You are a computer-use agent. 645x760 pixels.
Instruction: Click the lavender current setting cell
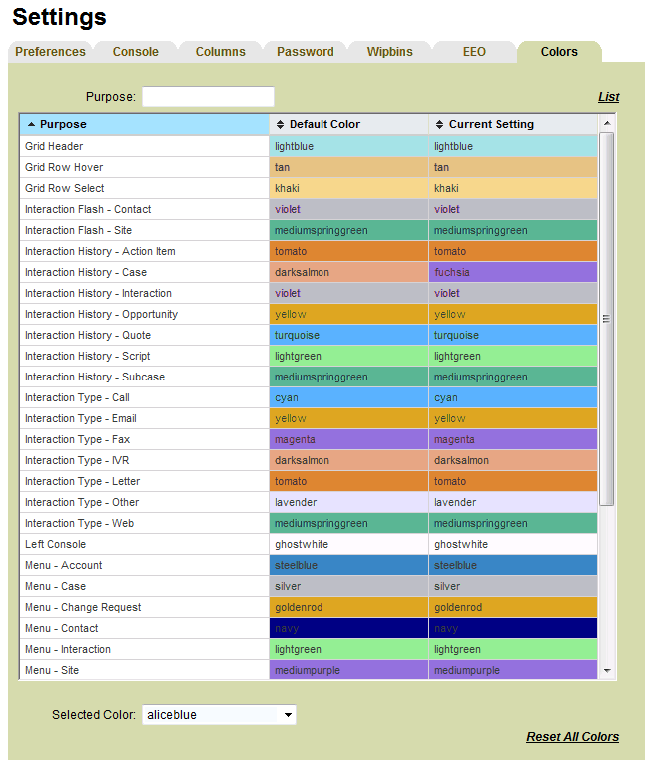tap(513, 502)
